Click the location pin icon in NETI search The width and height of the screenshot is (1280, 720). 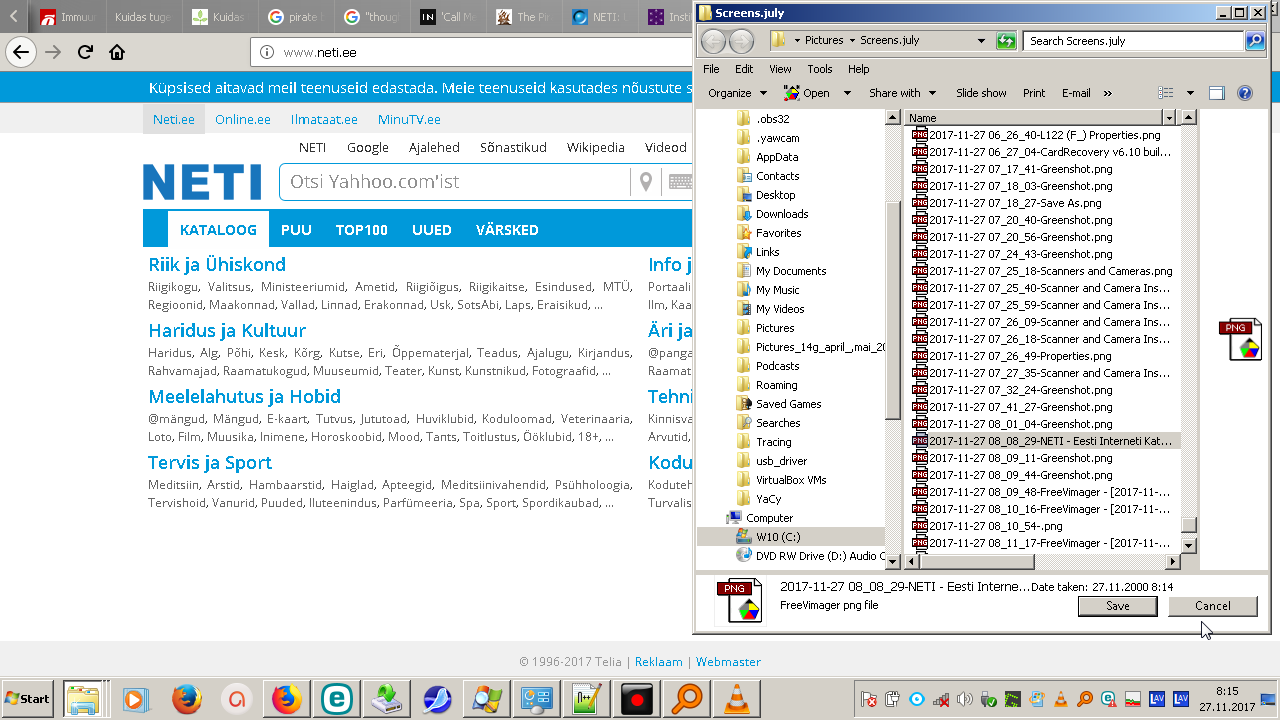coord(646,182)
